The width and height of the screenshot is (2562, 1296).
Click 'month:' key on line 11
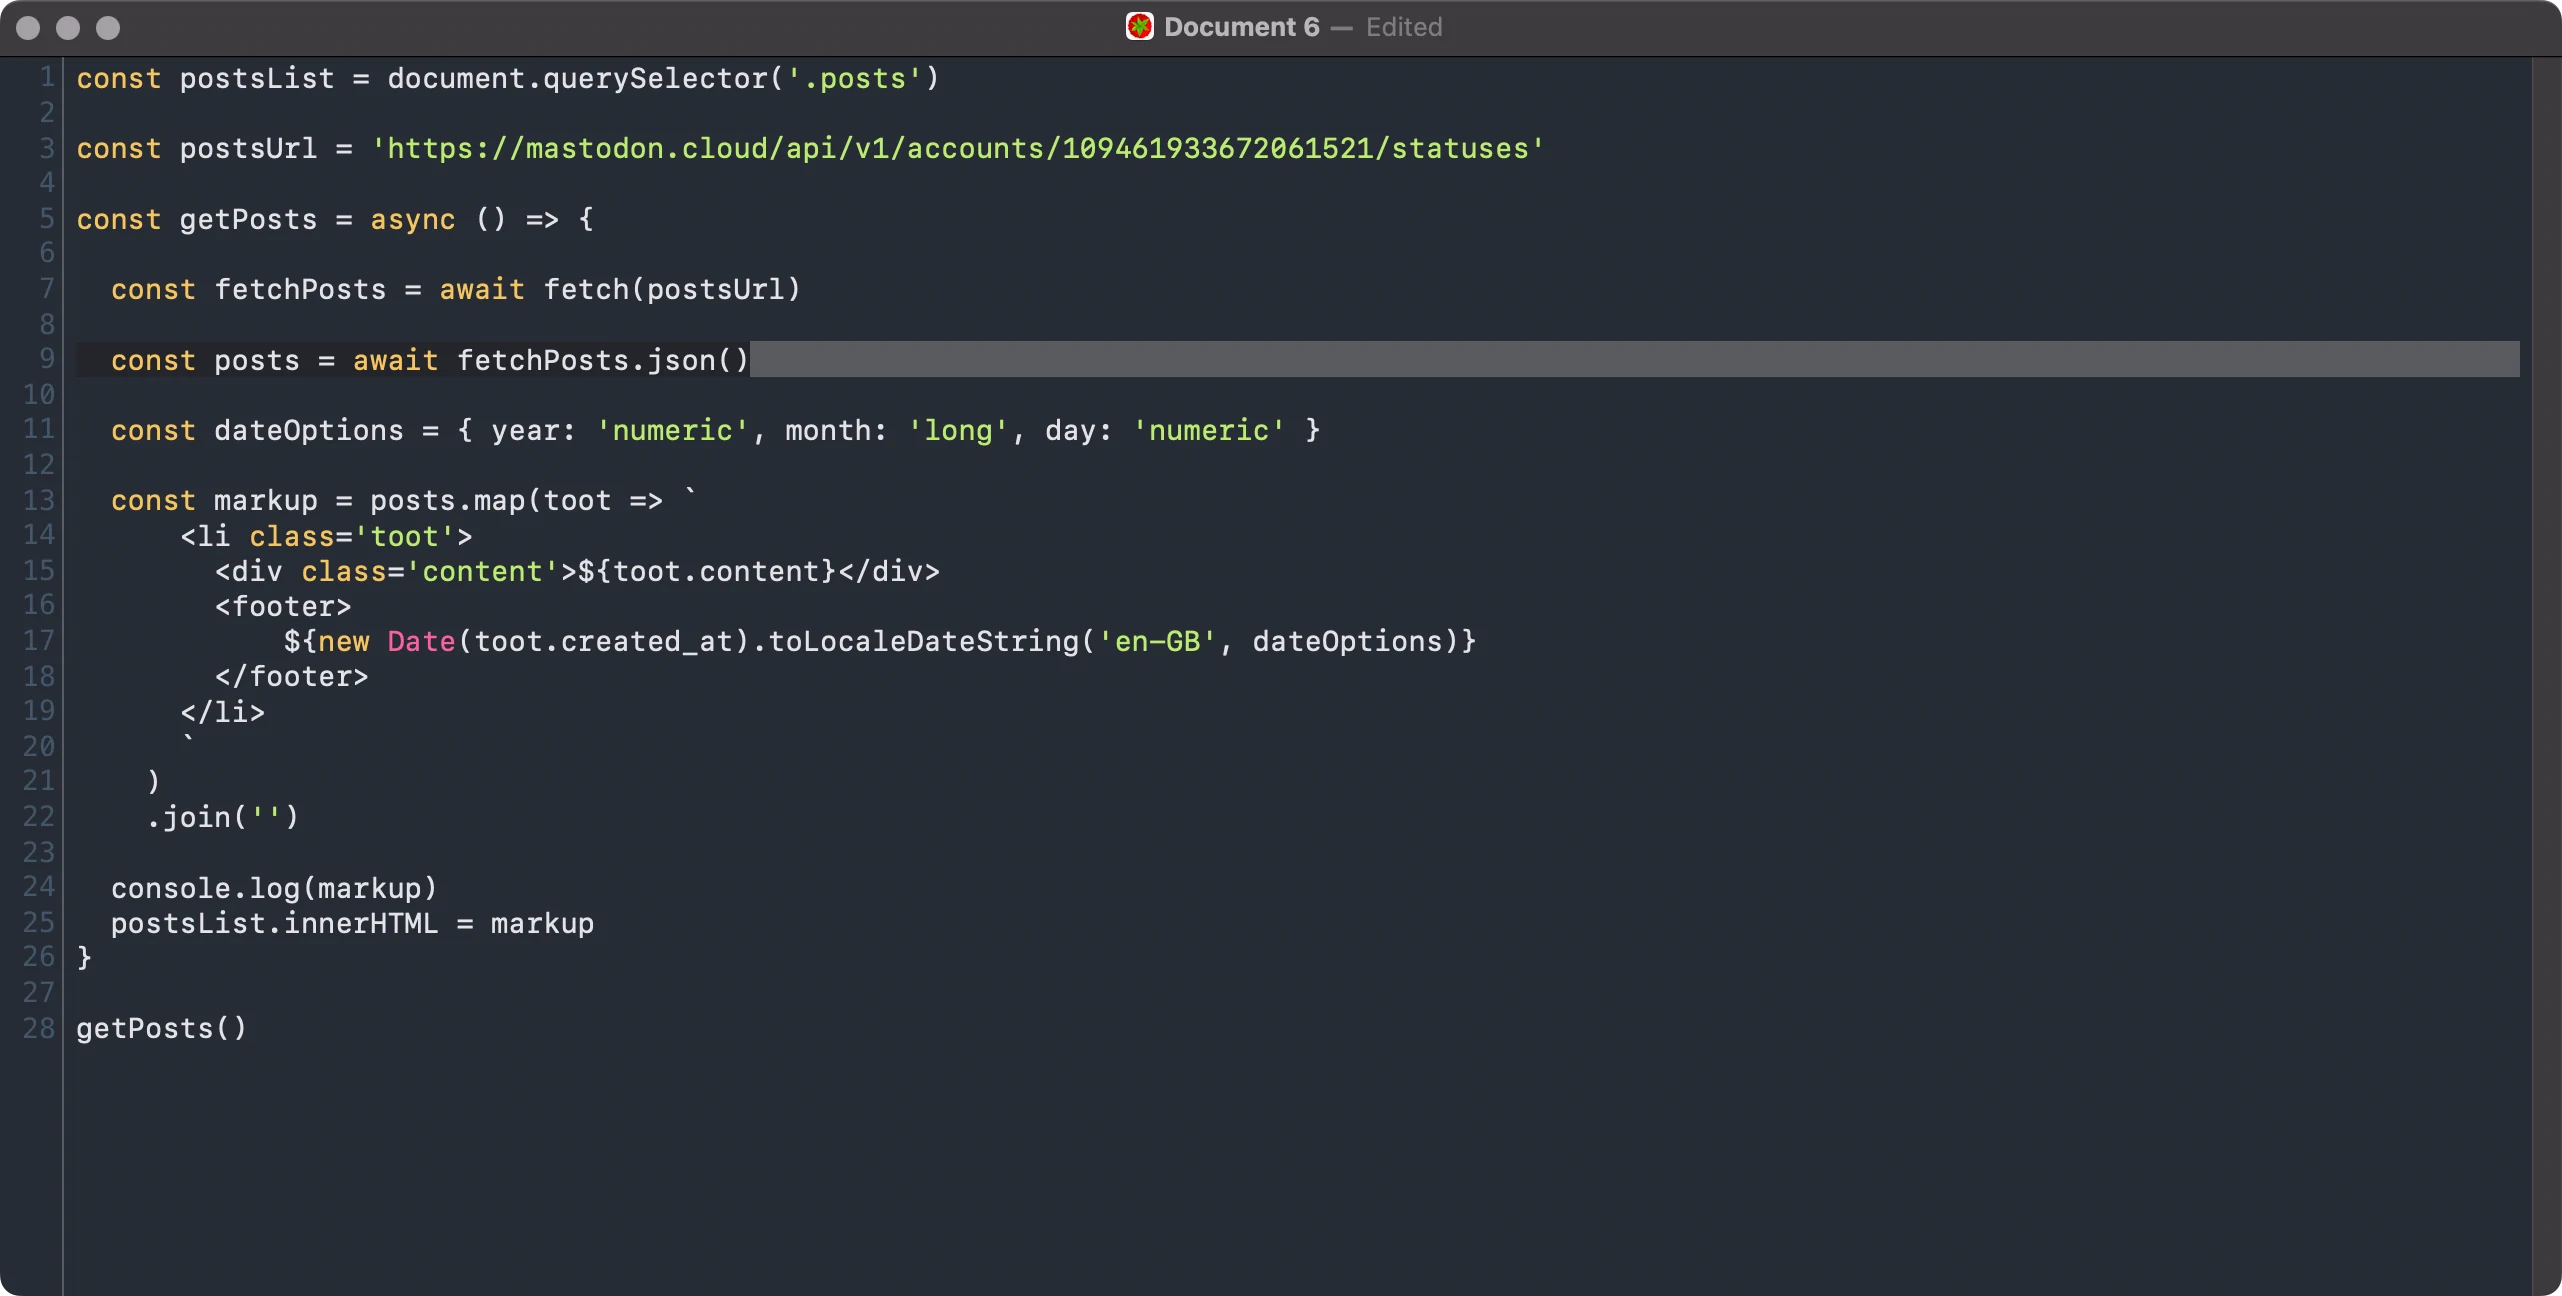coord(836,431)
